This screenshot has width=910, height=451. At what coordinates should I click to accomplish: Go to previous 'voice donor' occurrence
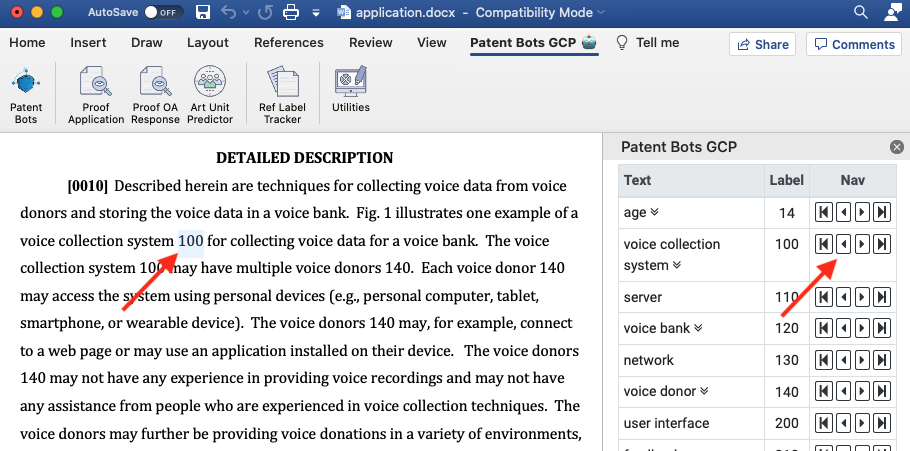pos(843,392)
